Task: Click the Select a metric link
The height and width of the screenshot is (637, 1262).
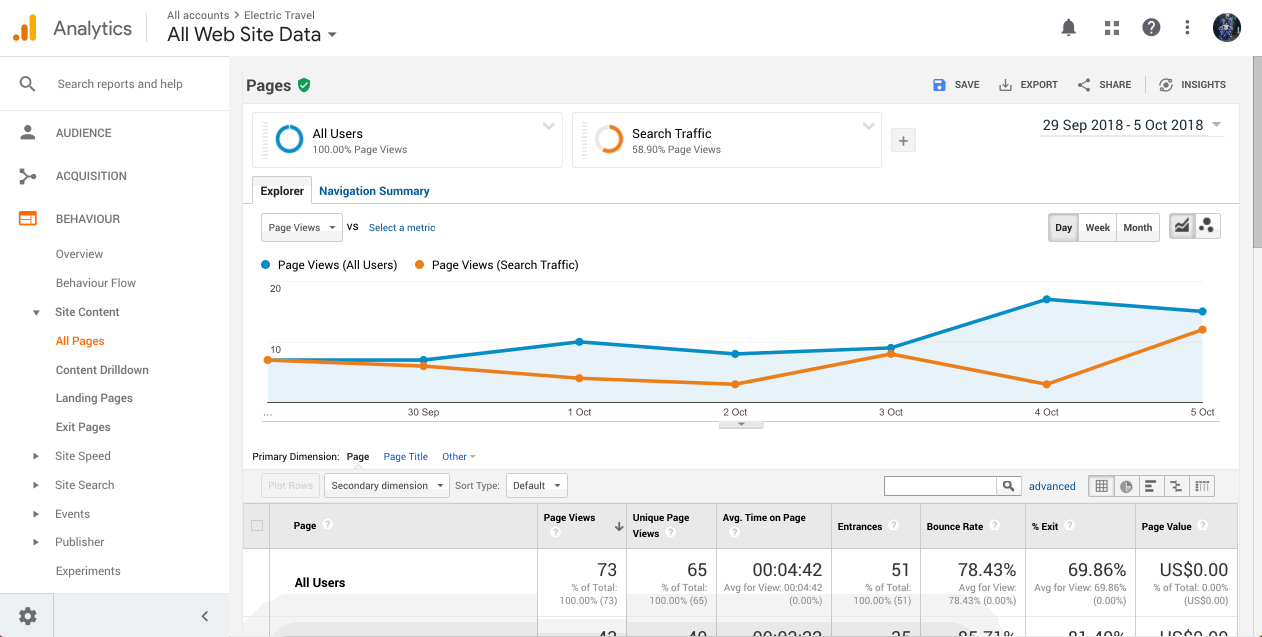Action: 402,228
